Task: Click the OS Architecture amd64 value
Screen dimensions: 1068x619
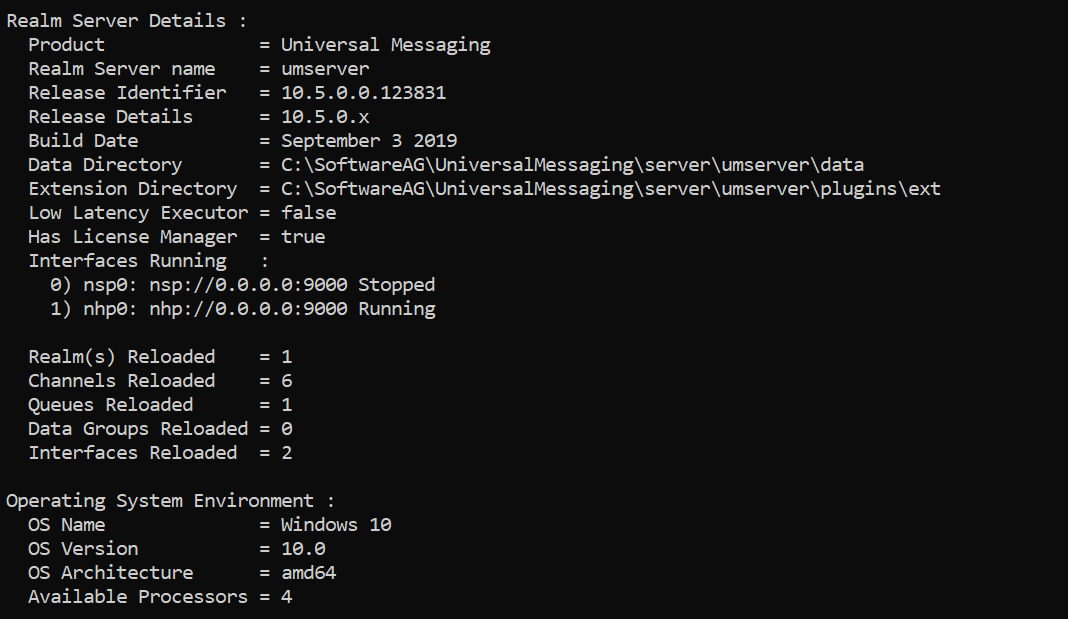Action: 309,573
